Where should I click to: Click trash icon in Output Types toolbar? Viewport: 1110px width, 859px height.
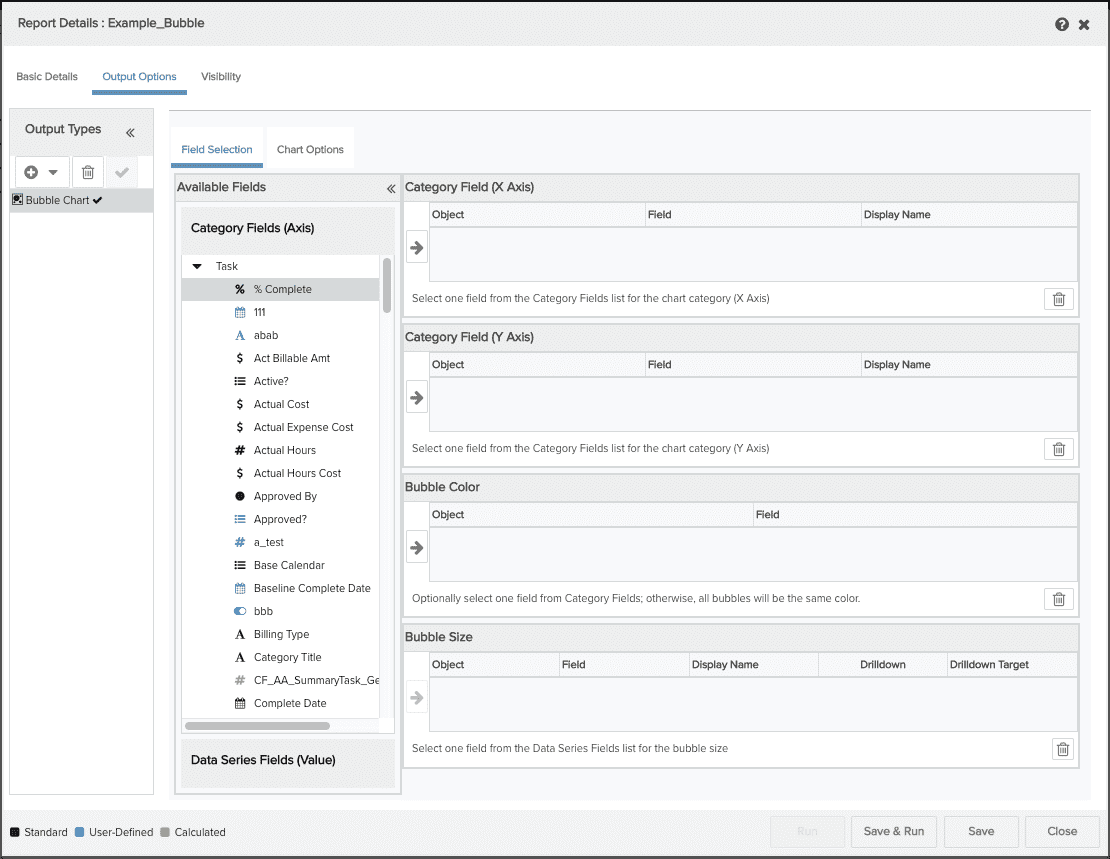[x=88, y=172]
